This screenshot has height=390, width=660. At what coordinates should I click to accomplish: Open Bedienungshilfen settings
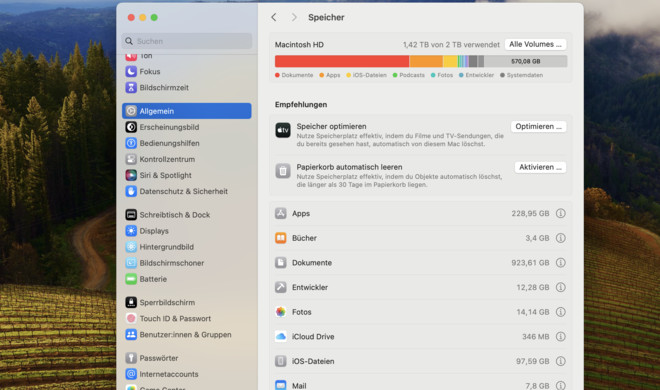(186, 143)
